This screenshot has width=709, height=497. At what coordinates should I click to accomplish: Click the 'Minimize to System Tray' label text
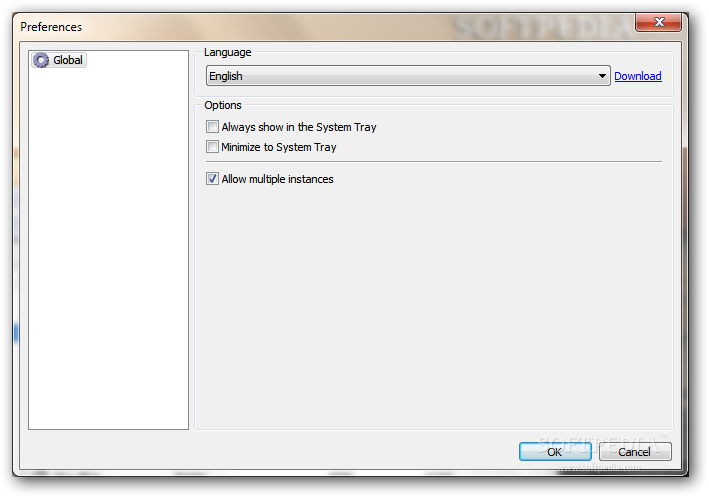[x=279, y=147]
